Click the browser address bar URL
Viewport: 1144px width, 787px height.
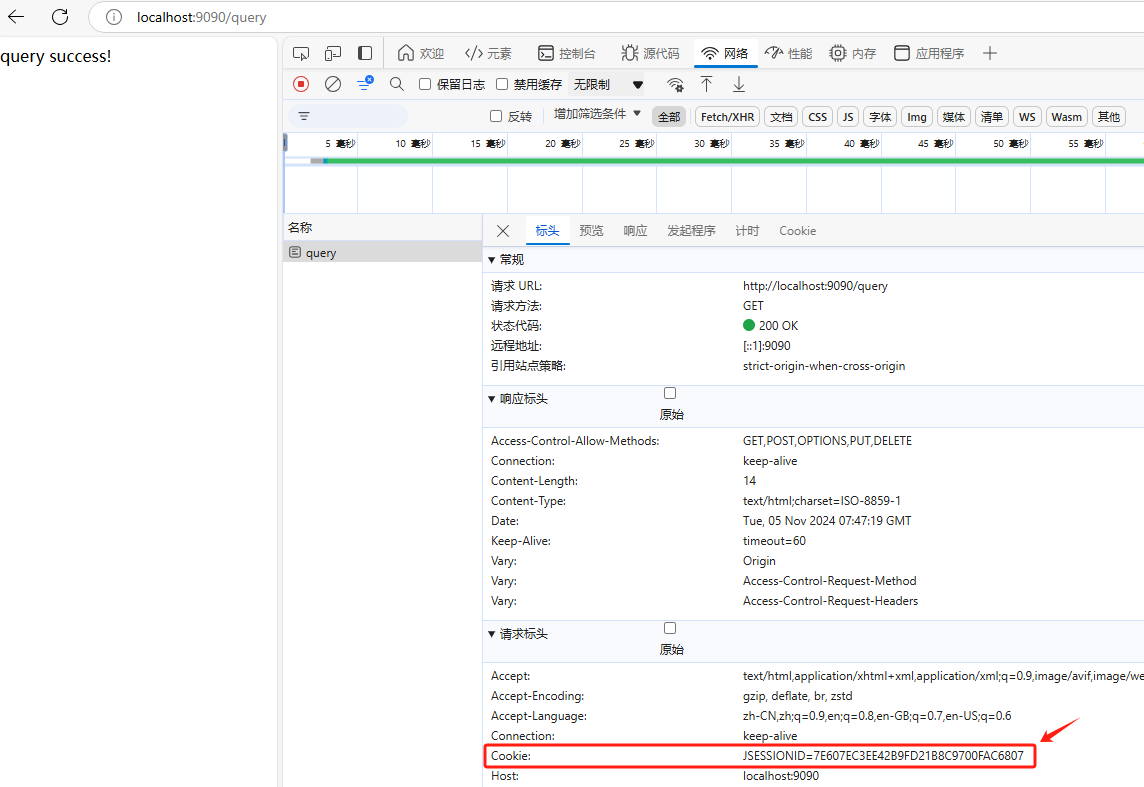(201, 17)
